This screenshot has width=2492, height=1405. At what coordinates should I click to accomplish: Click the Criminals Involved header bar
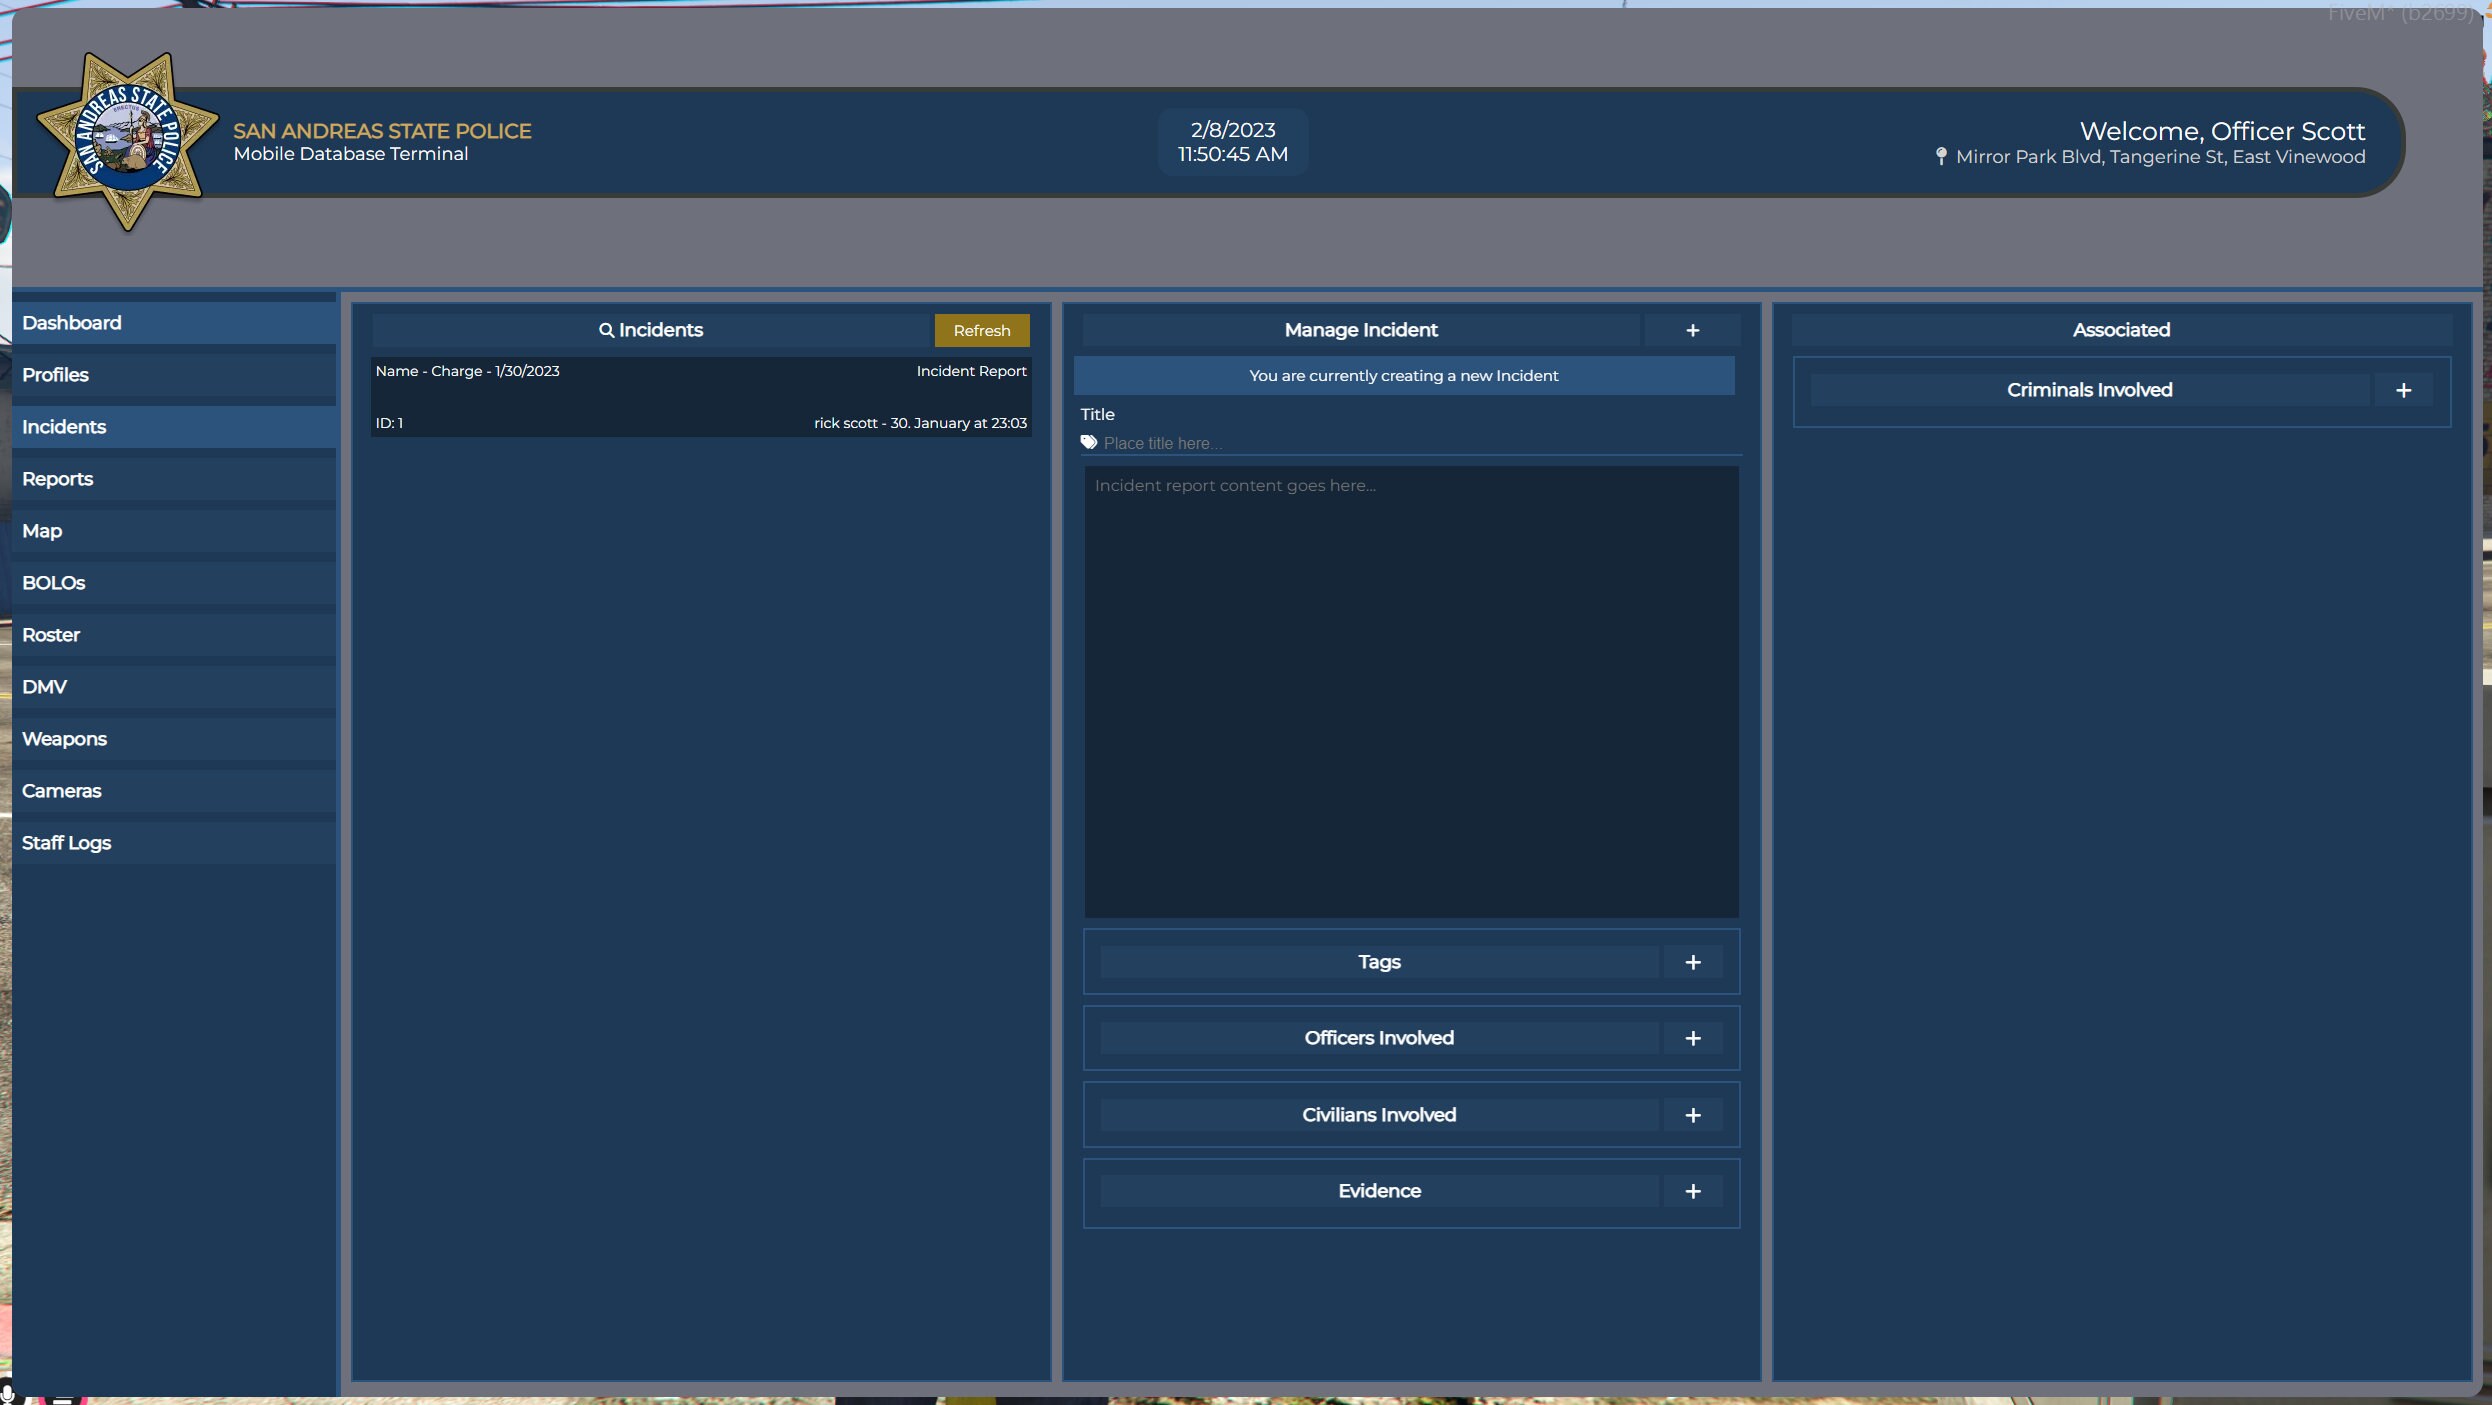2089,390
